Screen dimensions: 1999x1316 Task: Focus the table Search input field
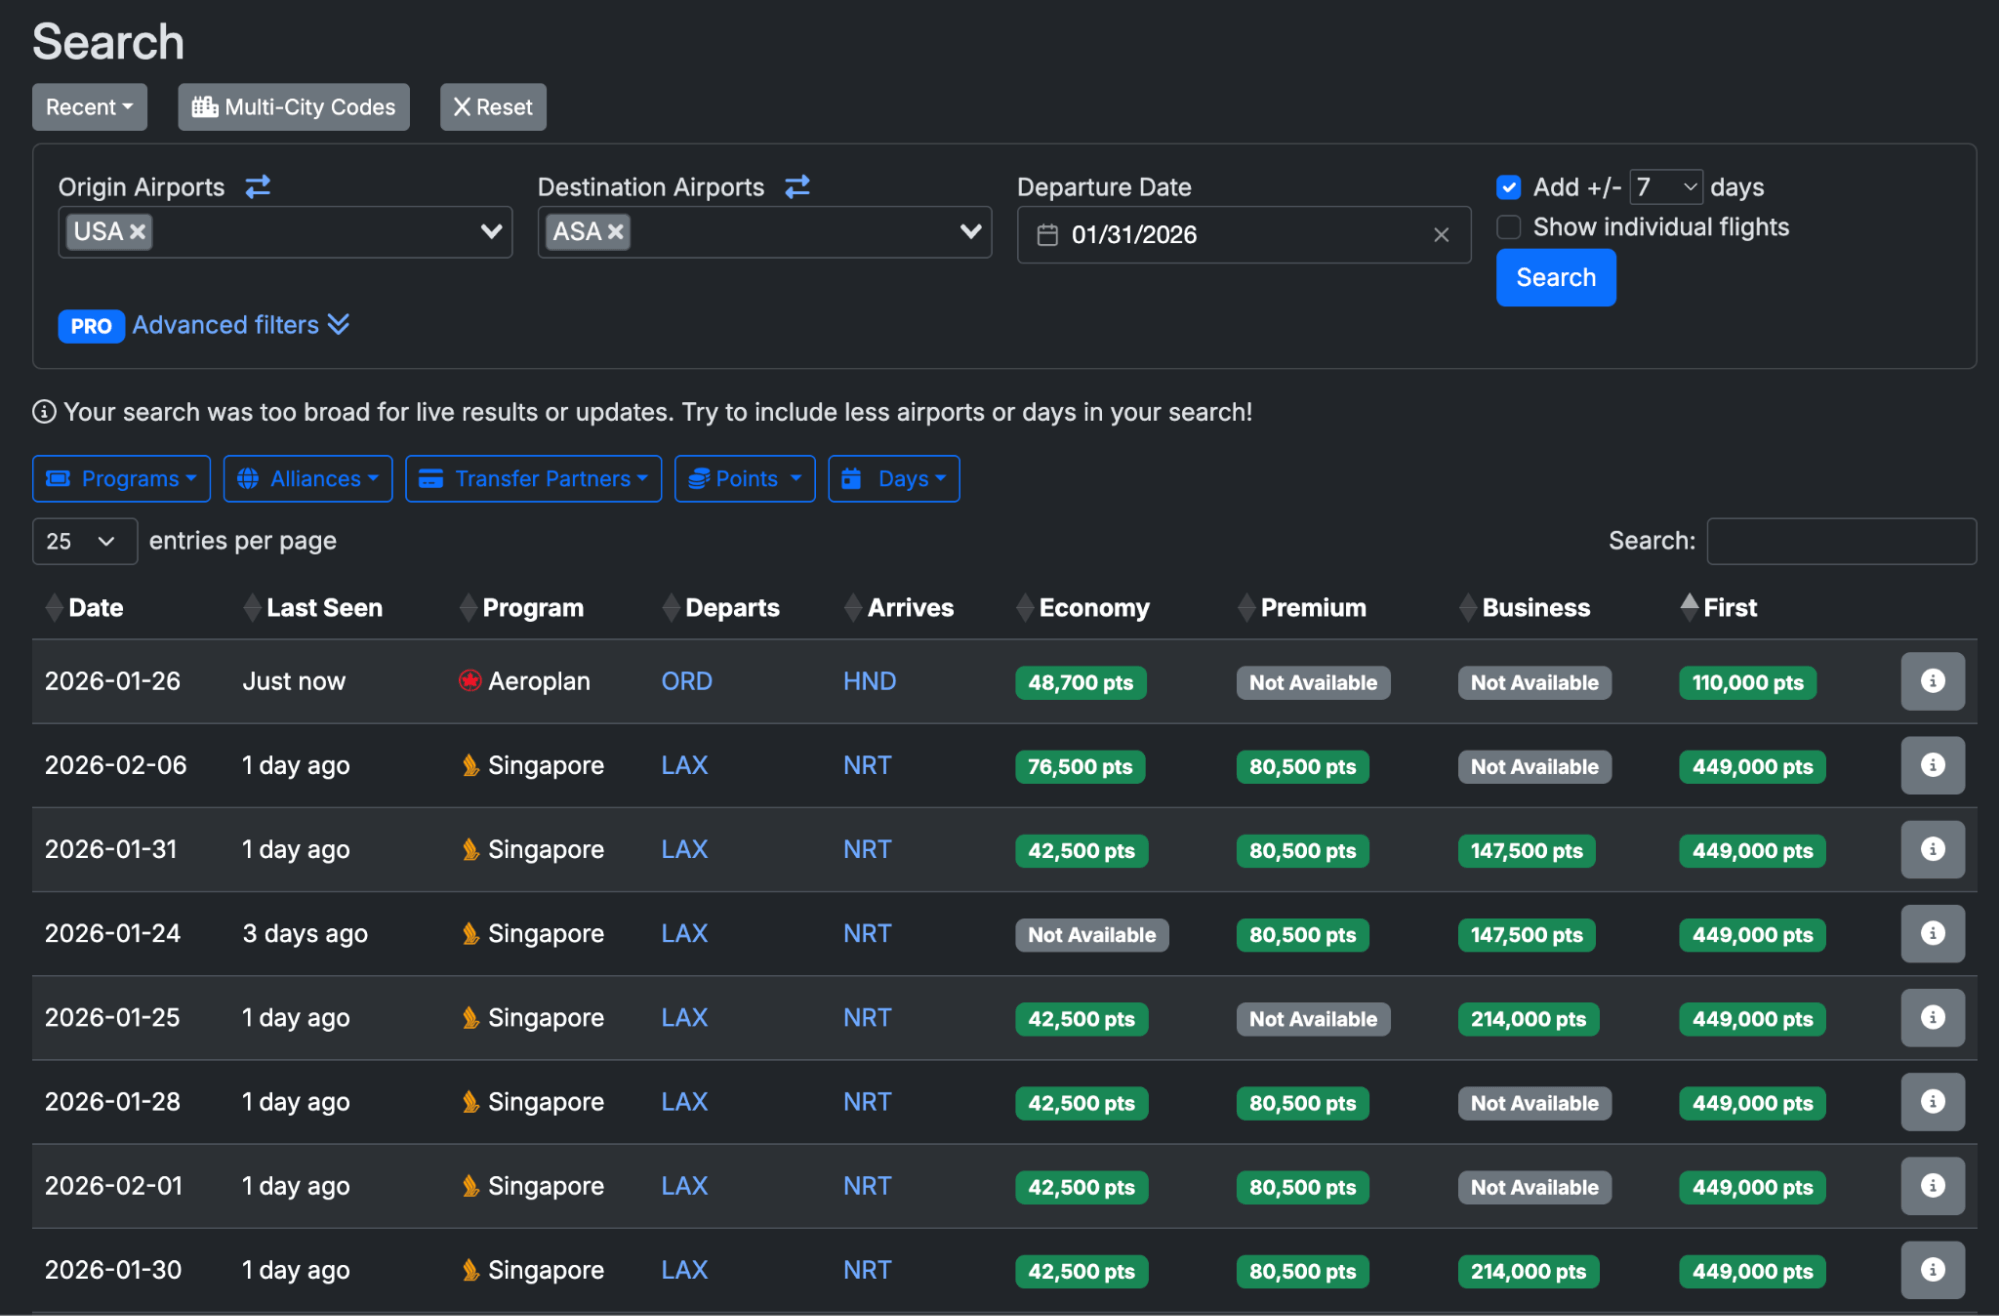tap(1840, 541)
